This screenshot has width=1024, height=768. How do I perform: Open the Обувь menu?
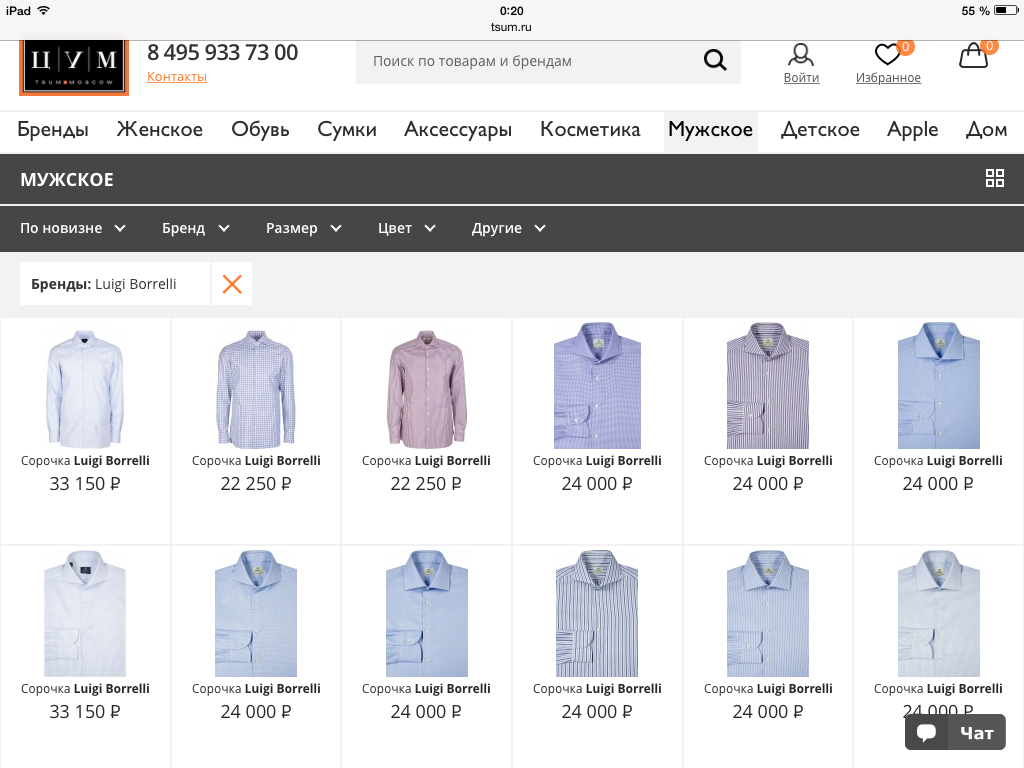coord(260,129)
